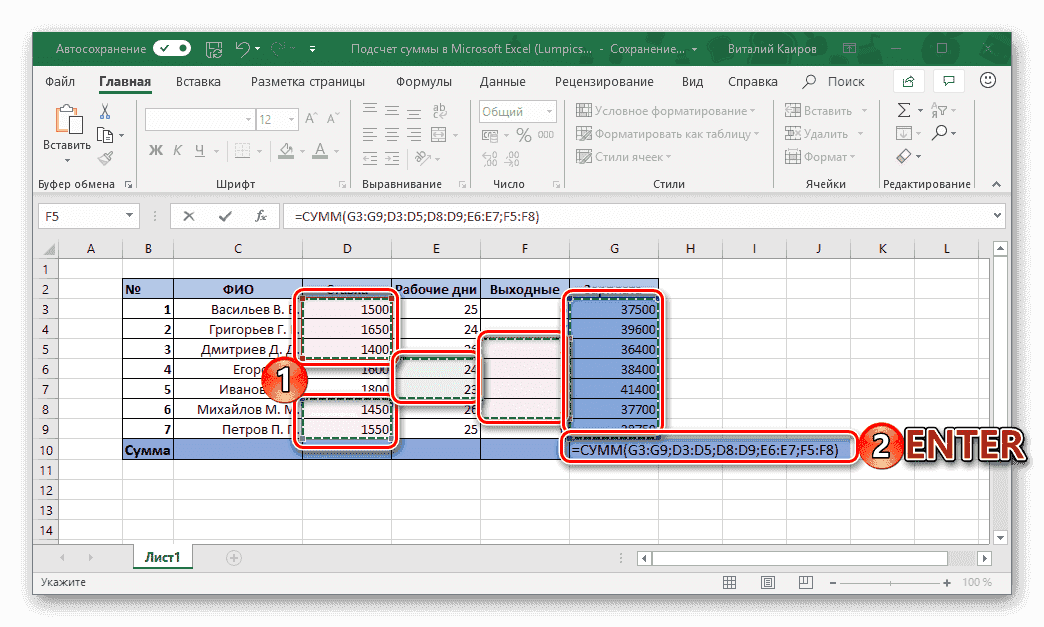This screenshot has width=1044, height=627.
Task: Select the Лист1 sheet tab
Action: pyautogui.click(x=162, y=557)
